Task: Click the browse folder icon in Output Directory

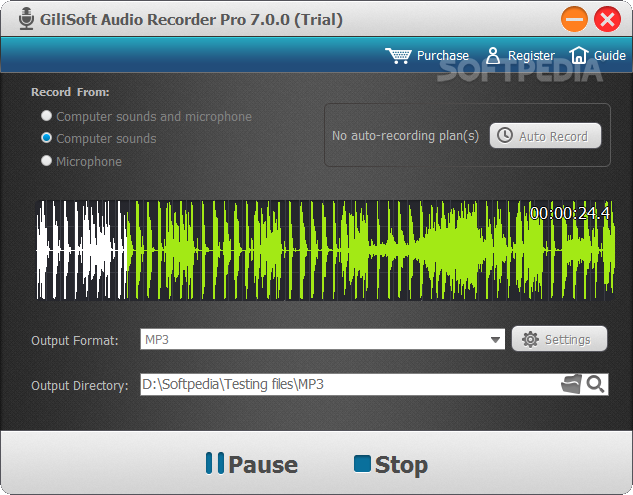Action: coord(571,384)
